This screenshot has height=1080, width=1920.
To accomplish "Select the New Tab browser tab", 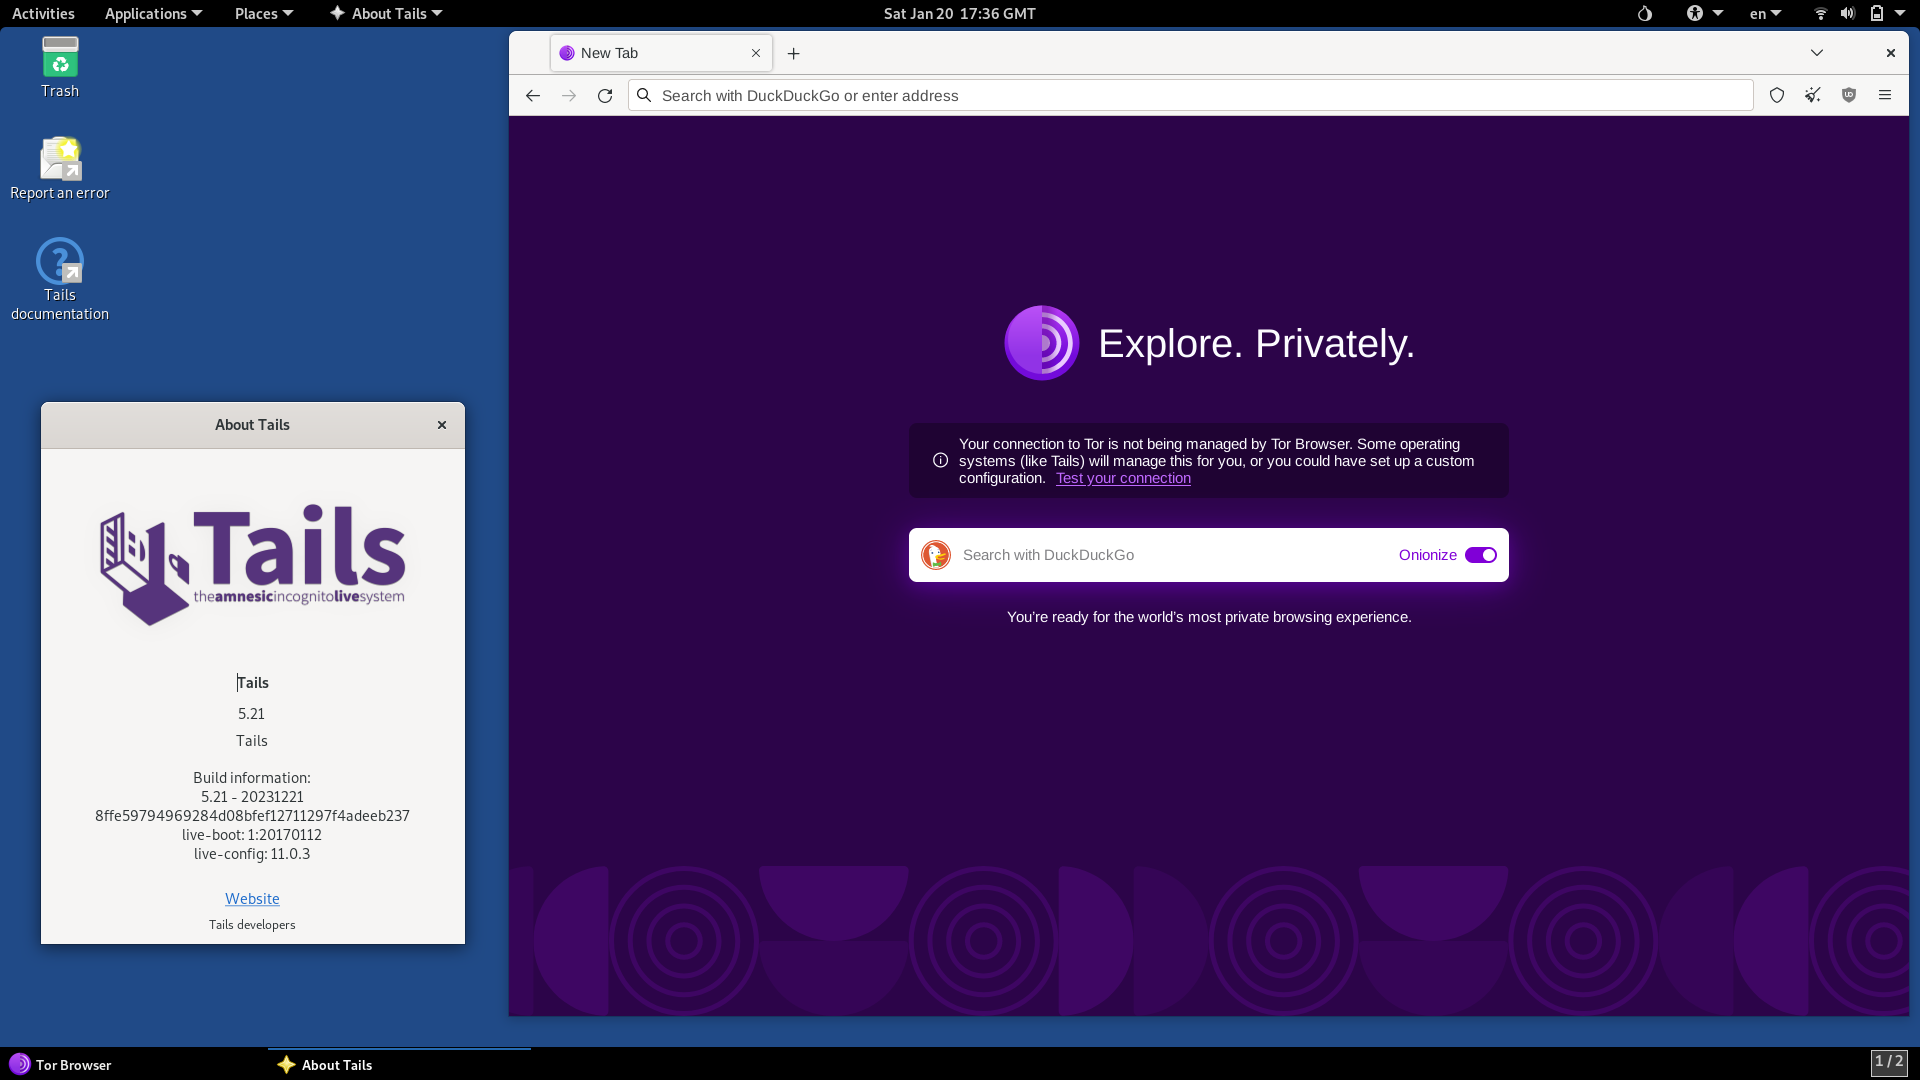I will [650, 53].
